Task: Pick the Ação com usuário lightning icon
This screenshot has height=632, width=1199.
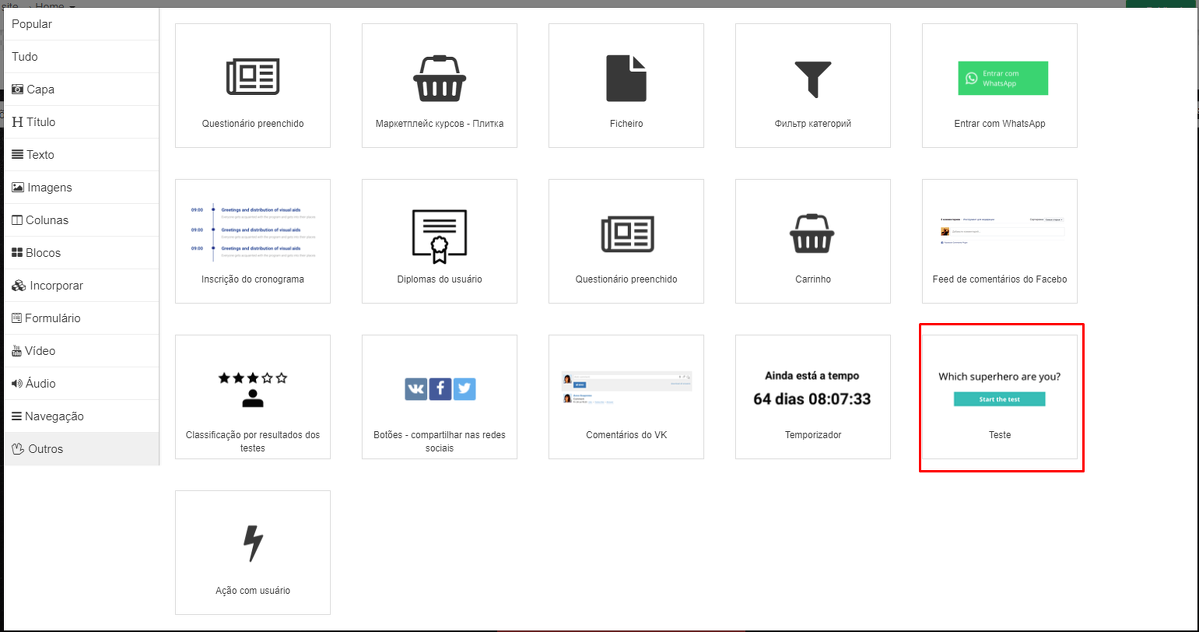Action: point(253,543)
